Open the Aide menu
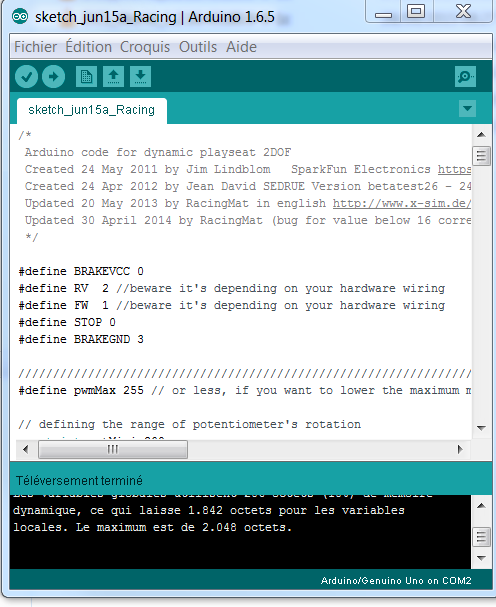Image resolution: width=496 pixels, height=607 pixels. click(x=241, y=47)
